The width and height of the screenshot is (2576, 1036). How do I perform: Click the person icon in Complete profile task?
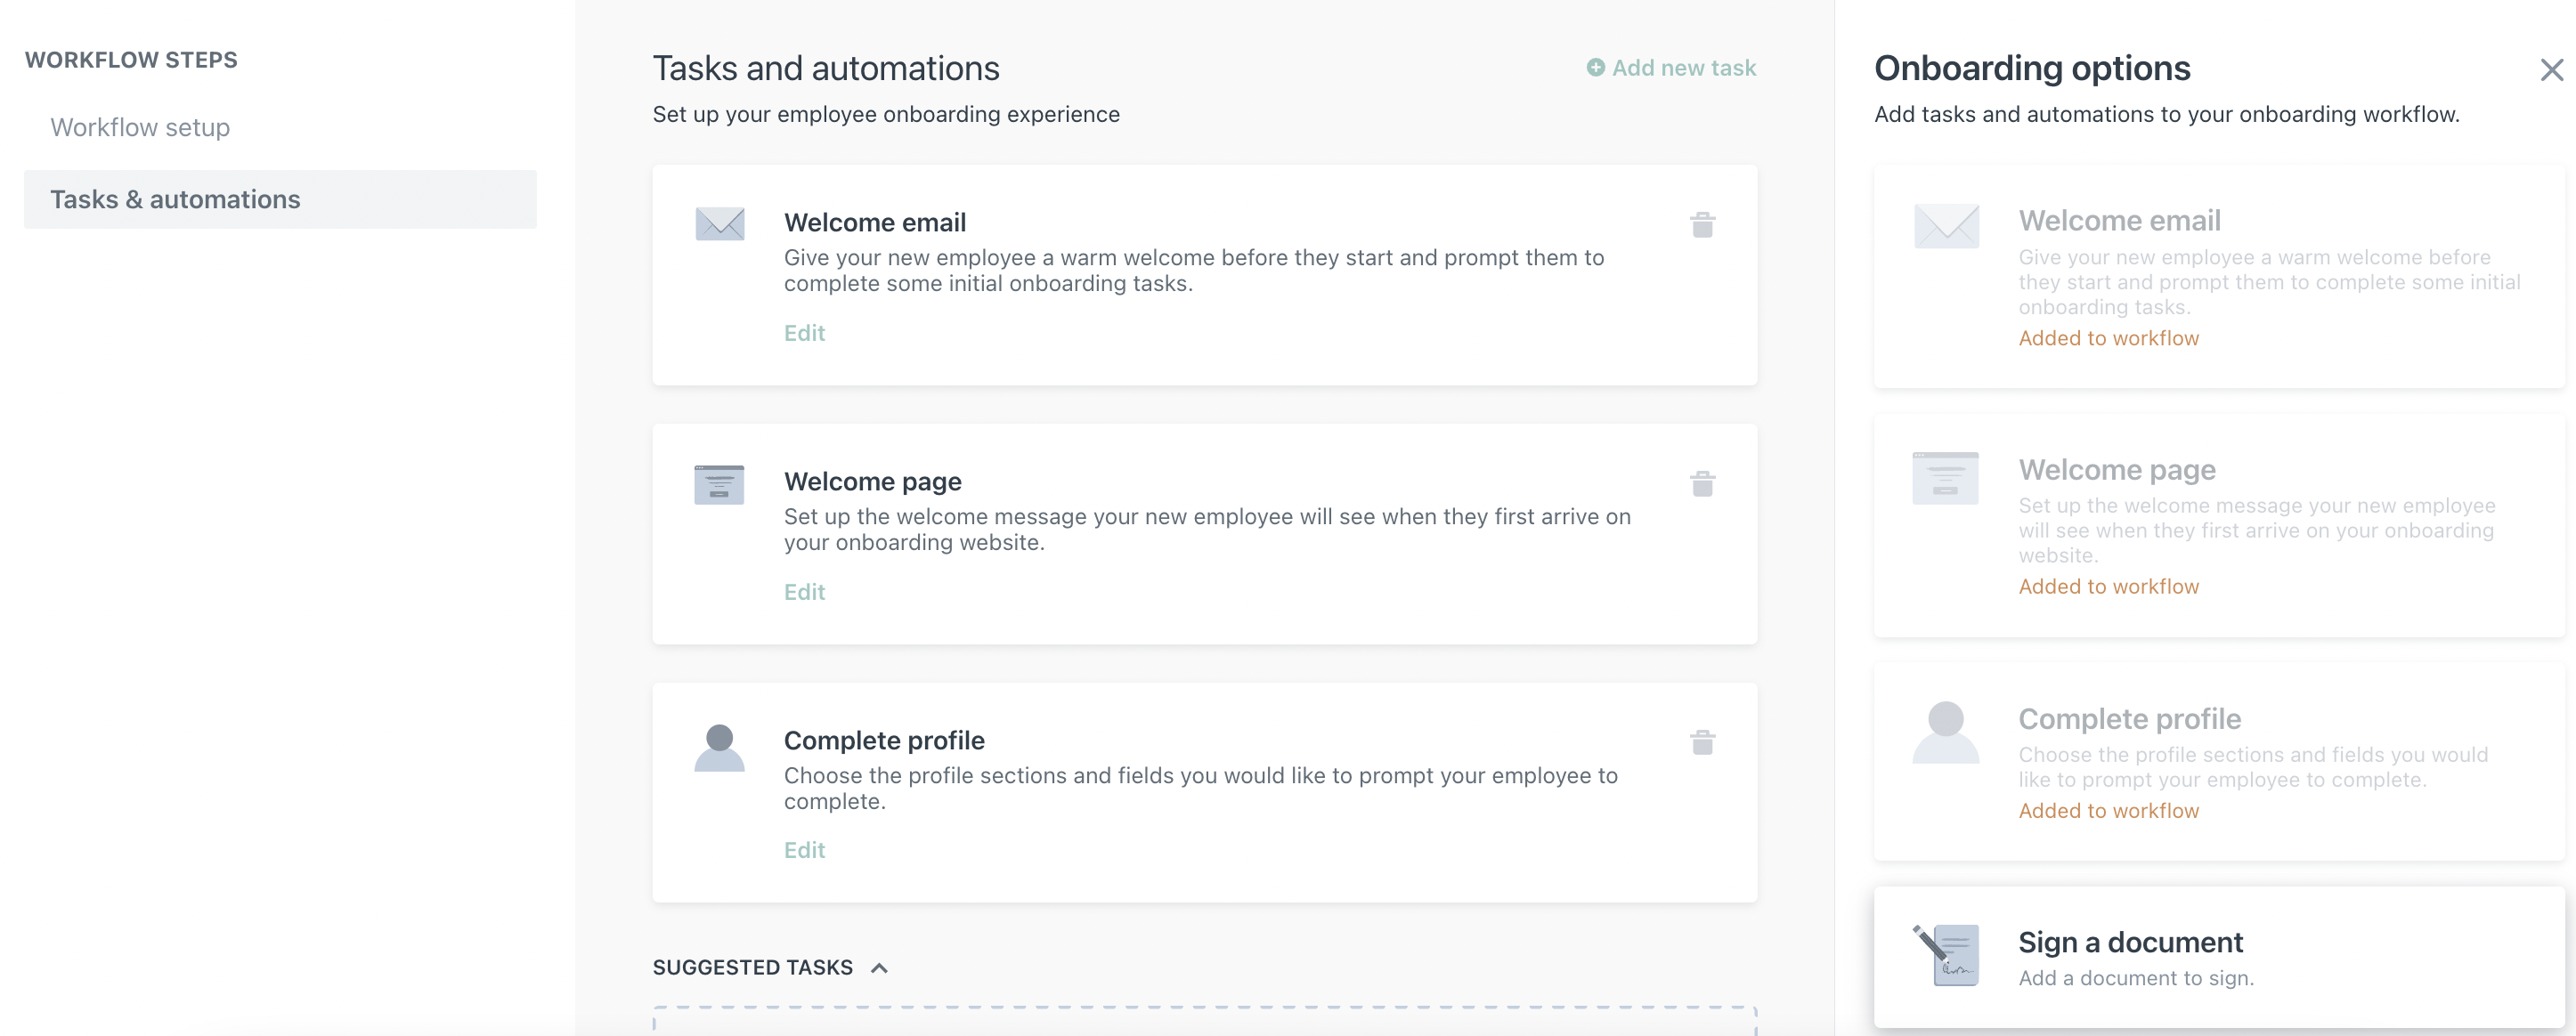pos(719,748)
